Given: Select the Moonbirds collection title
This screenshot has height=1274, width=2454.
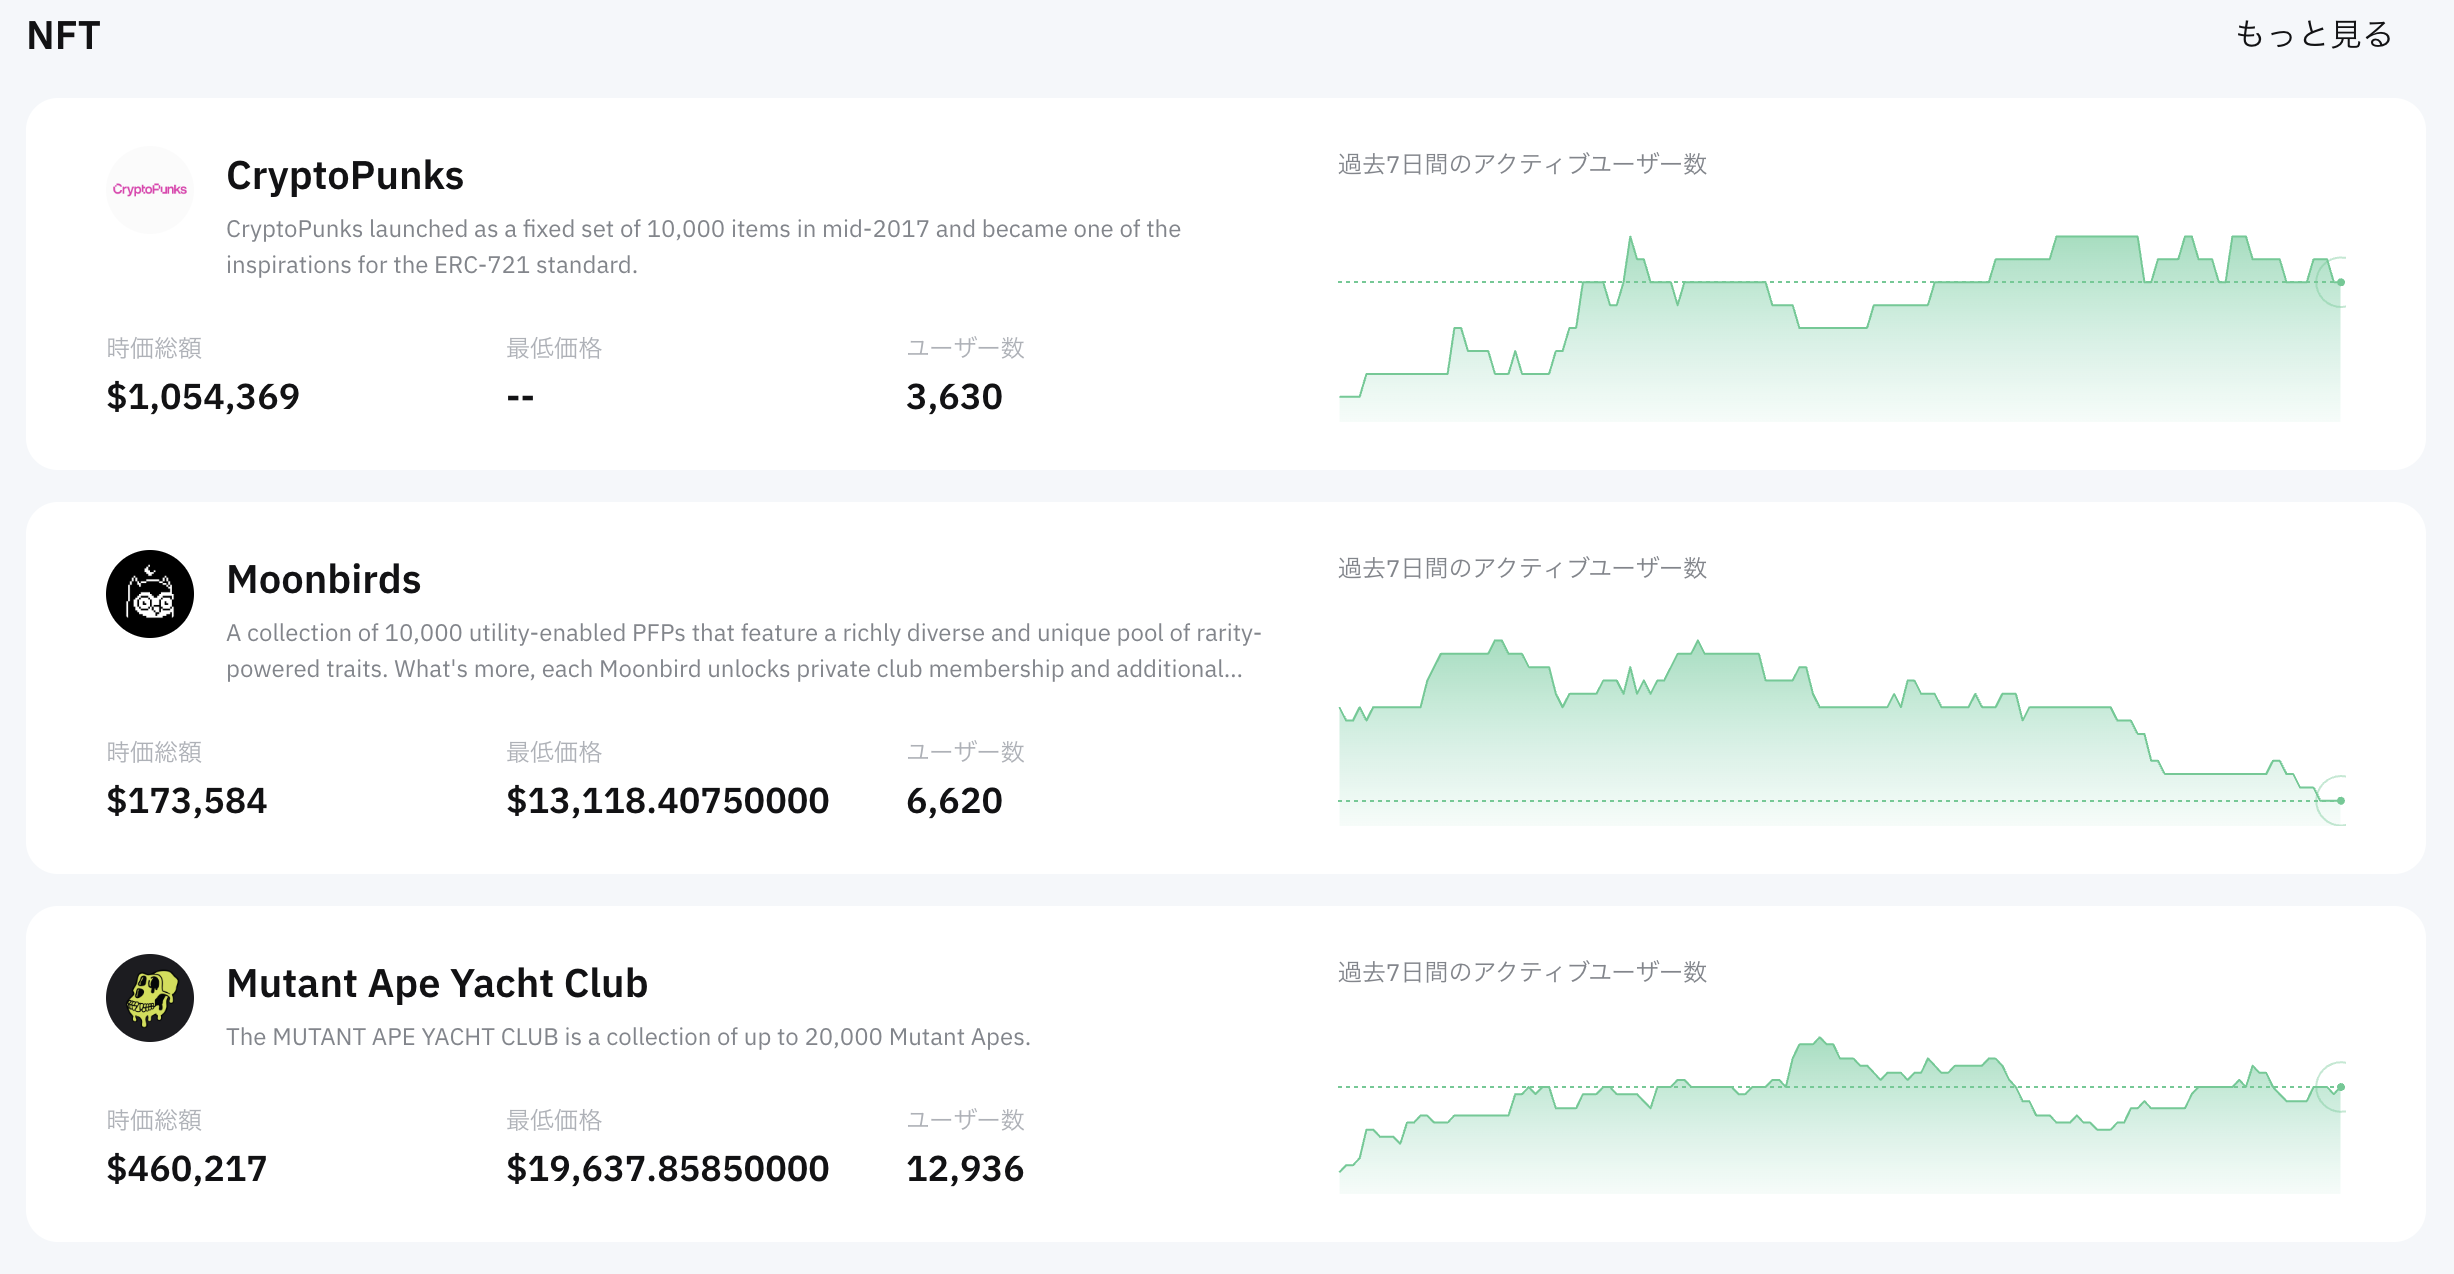Looking at the screenshot, I should (324, 579).
